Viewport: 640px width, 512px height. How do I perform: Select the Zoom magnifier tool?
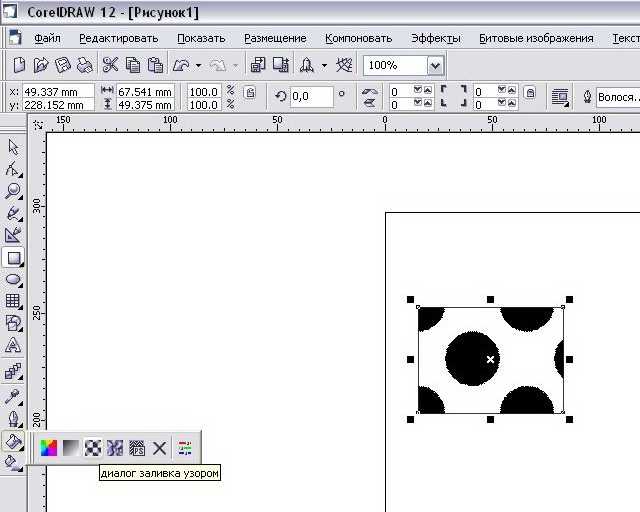[x=13, y=191]
